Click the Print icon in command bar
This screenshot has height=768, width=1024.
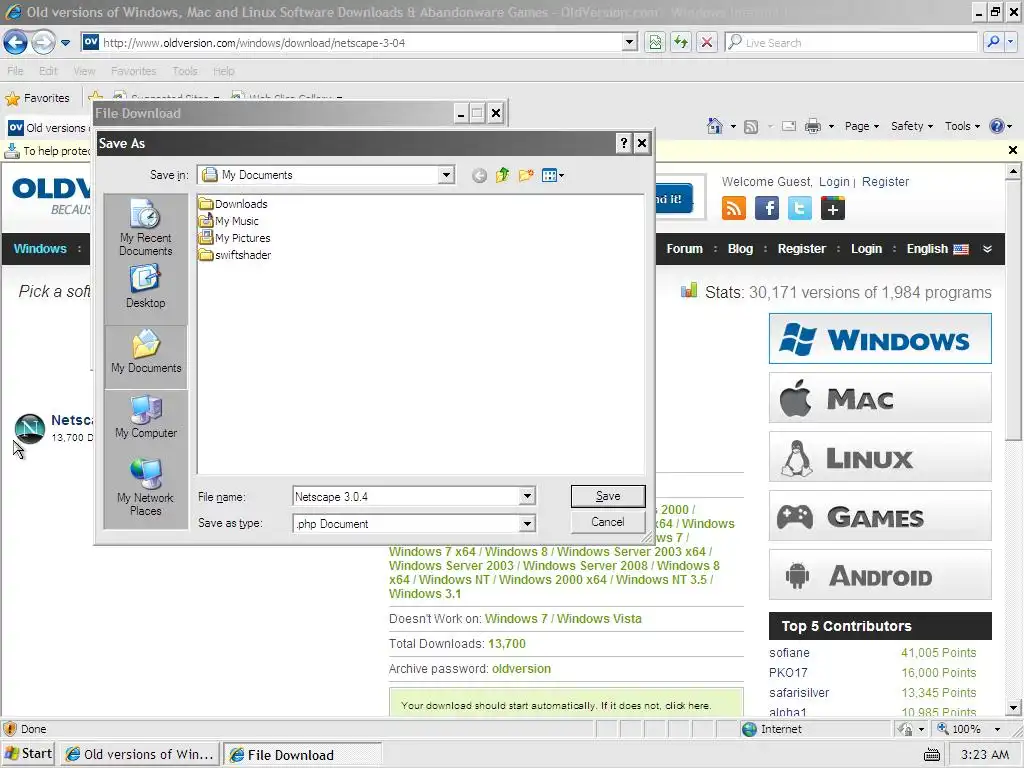(812, 126)
